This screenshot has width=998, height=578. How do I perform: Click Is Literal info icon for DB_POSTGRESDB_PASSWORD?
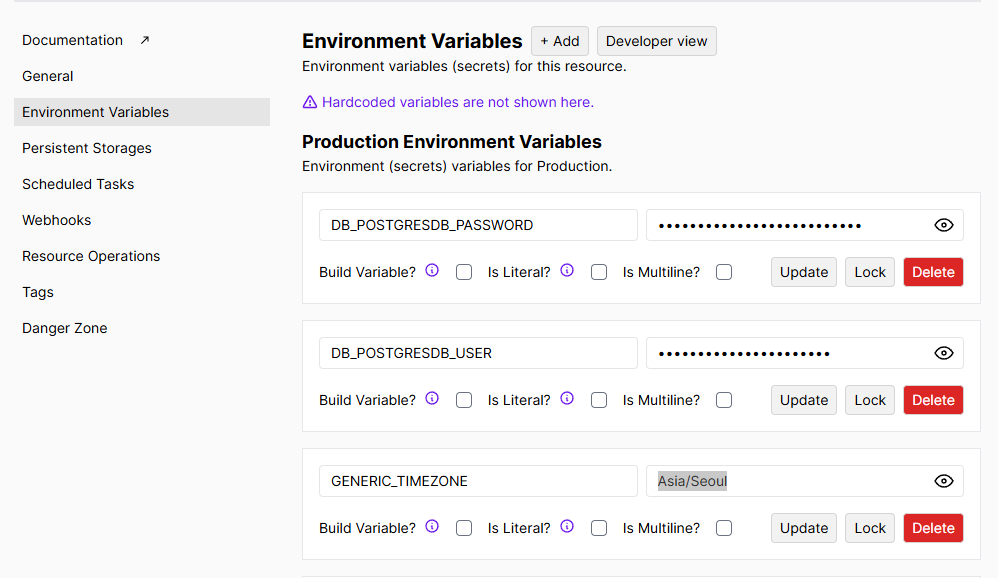tap(567, 271)
